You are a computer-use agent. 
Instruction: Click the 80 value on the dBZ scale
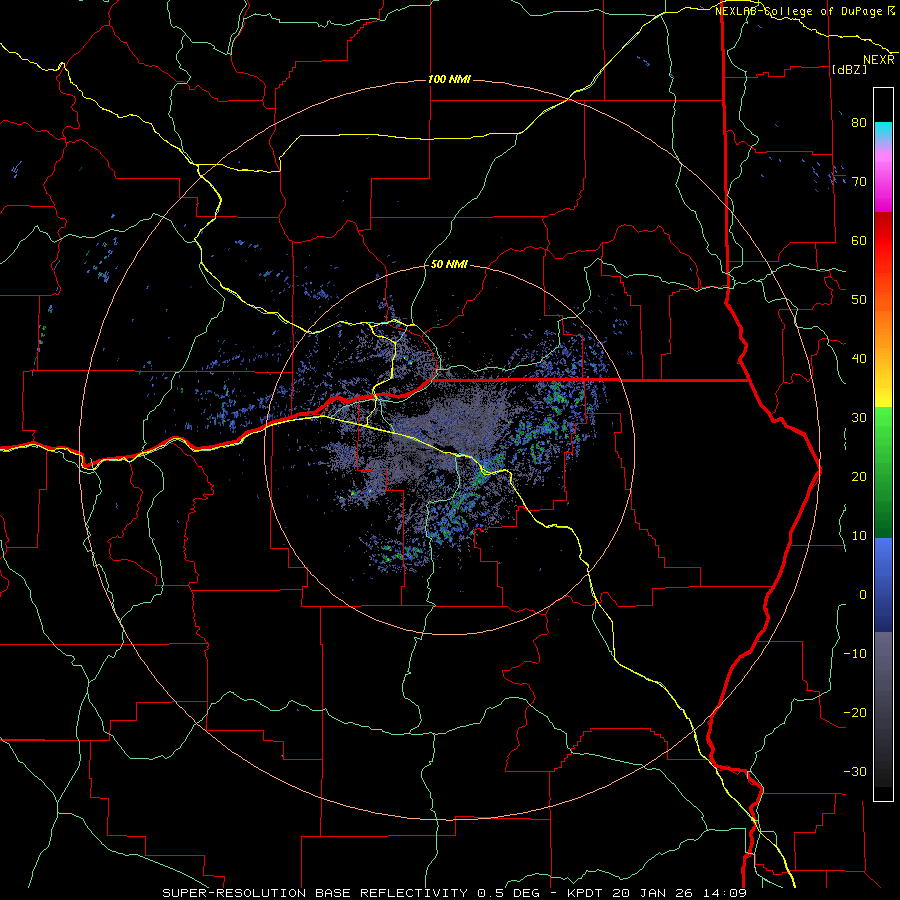(859, 122)
